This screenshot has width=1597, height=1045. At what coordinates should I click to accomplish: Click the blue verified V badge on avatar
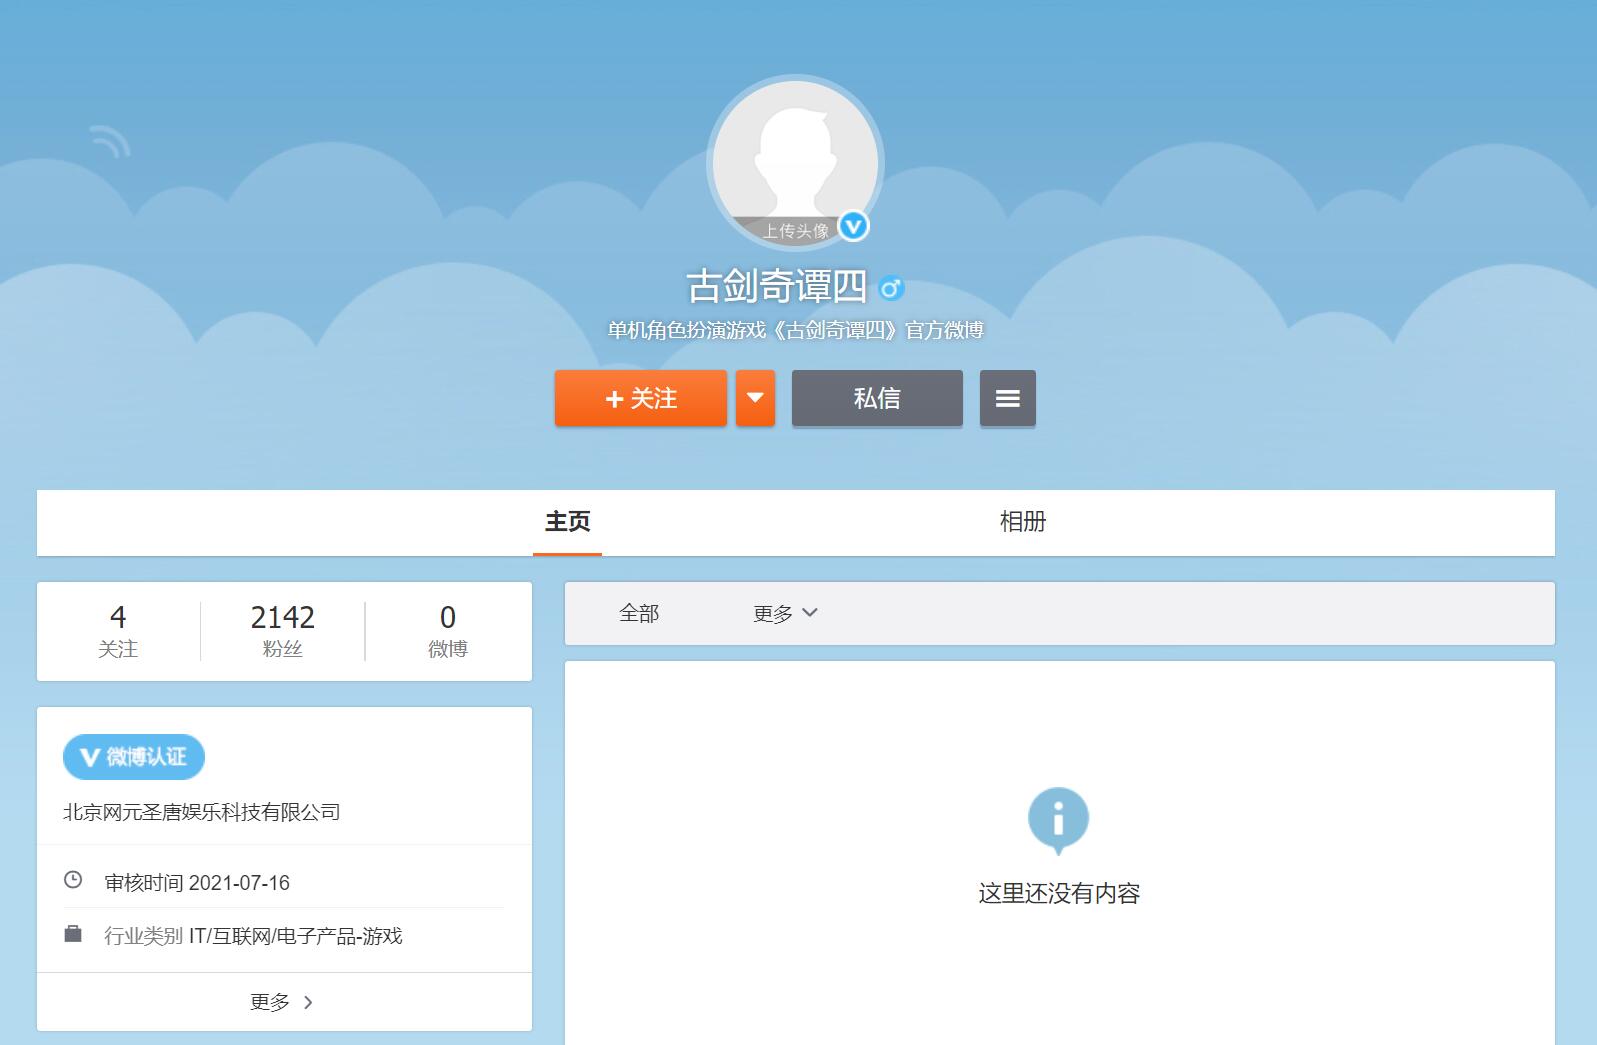[x=853, y=227]
